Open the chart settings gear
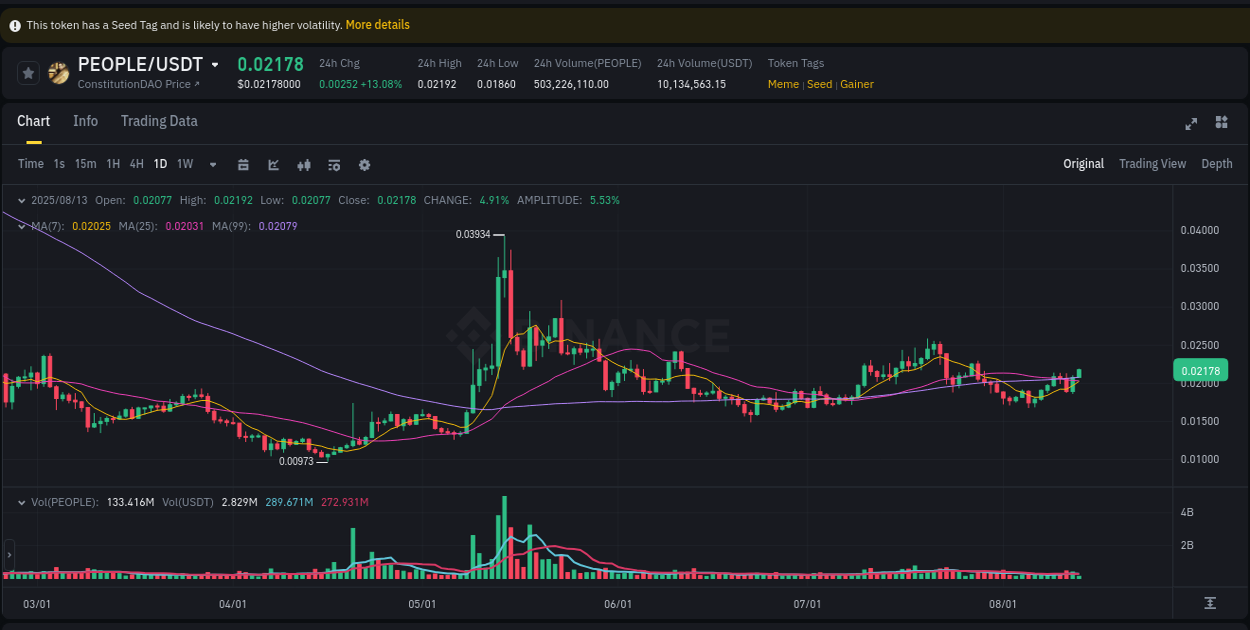 click(364, 163)
